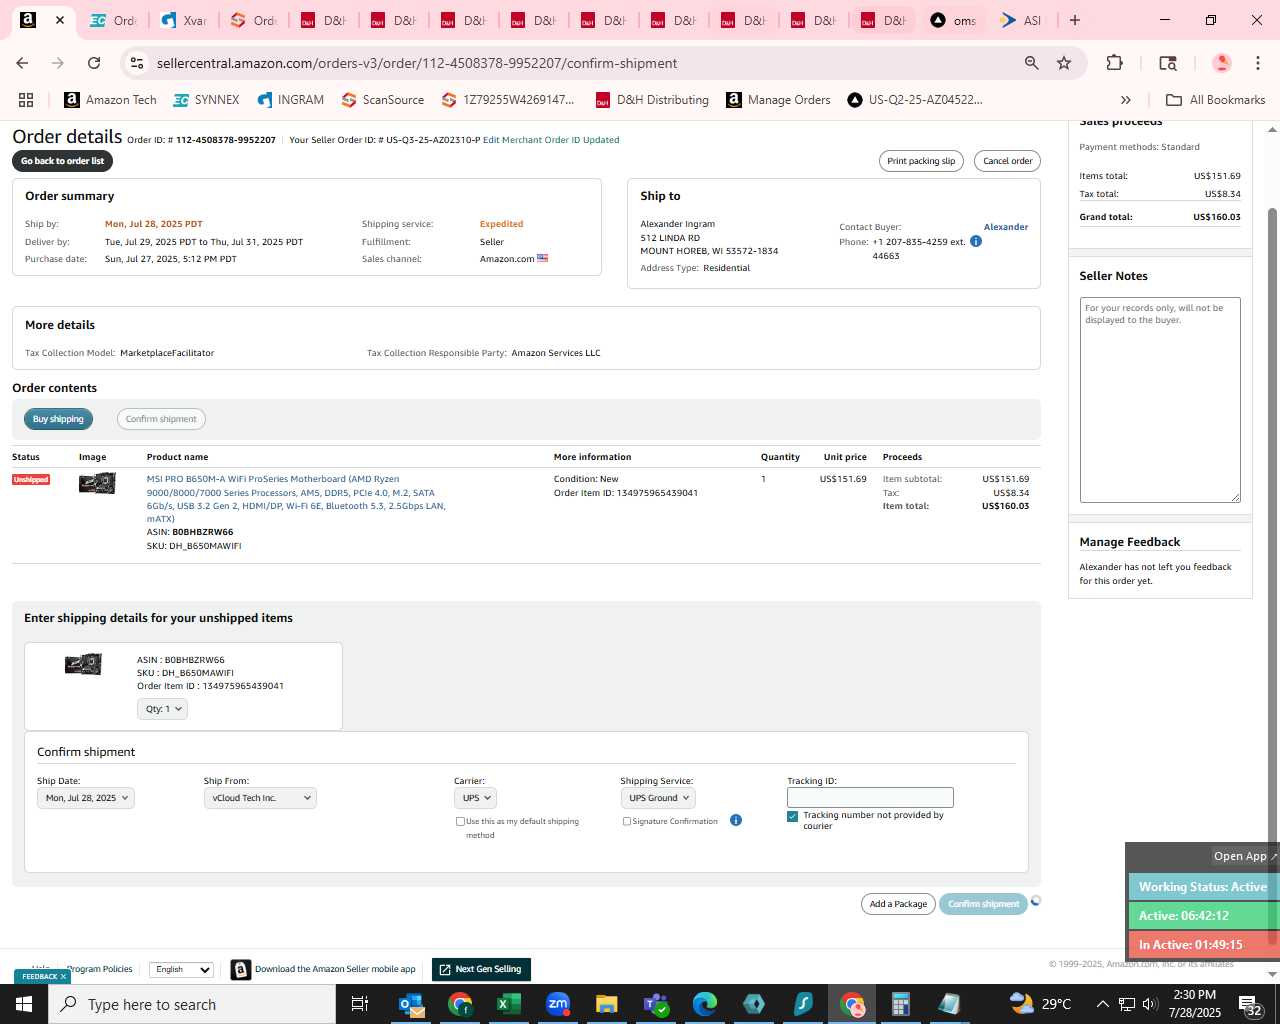Open File Explorer from the taskbar
Image resolution: width=1280 pixels, height=1024 pixels.
(x=606, y=1004)
